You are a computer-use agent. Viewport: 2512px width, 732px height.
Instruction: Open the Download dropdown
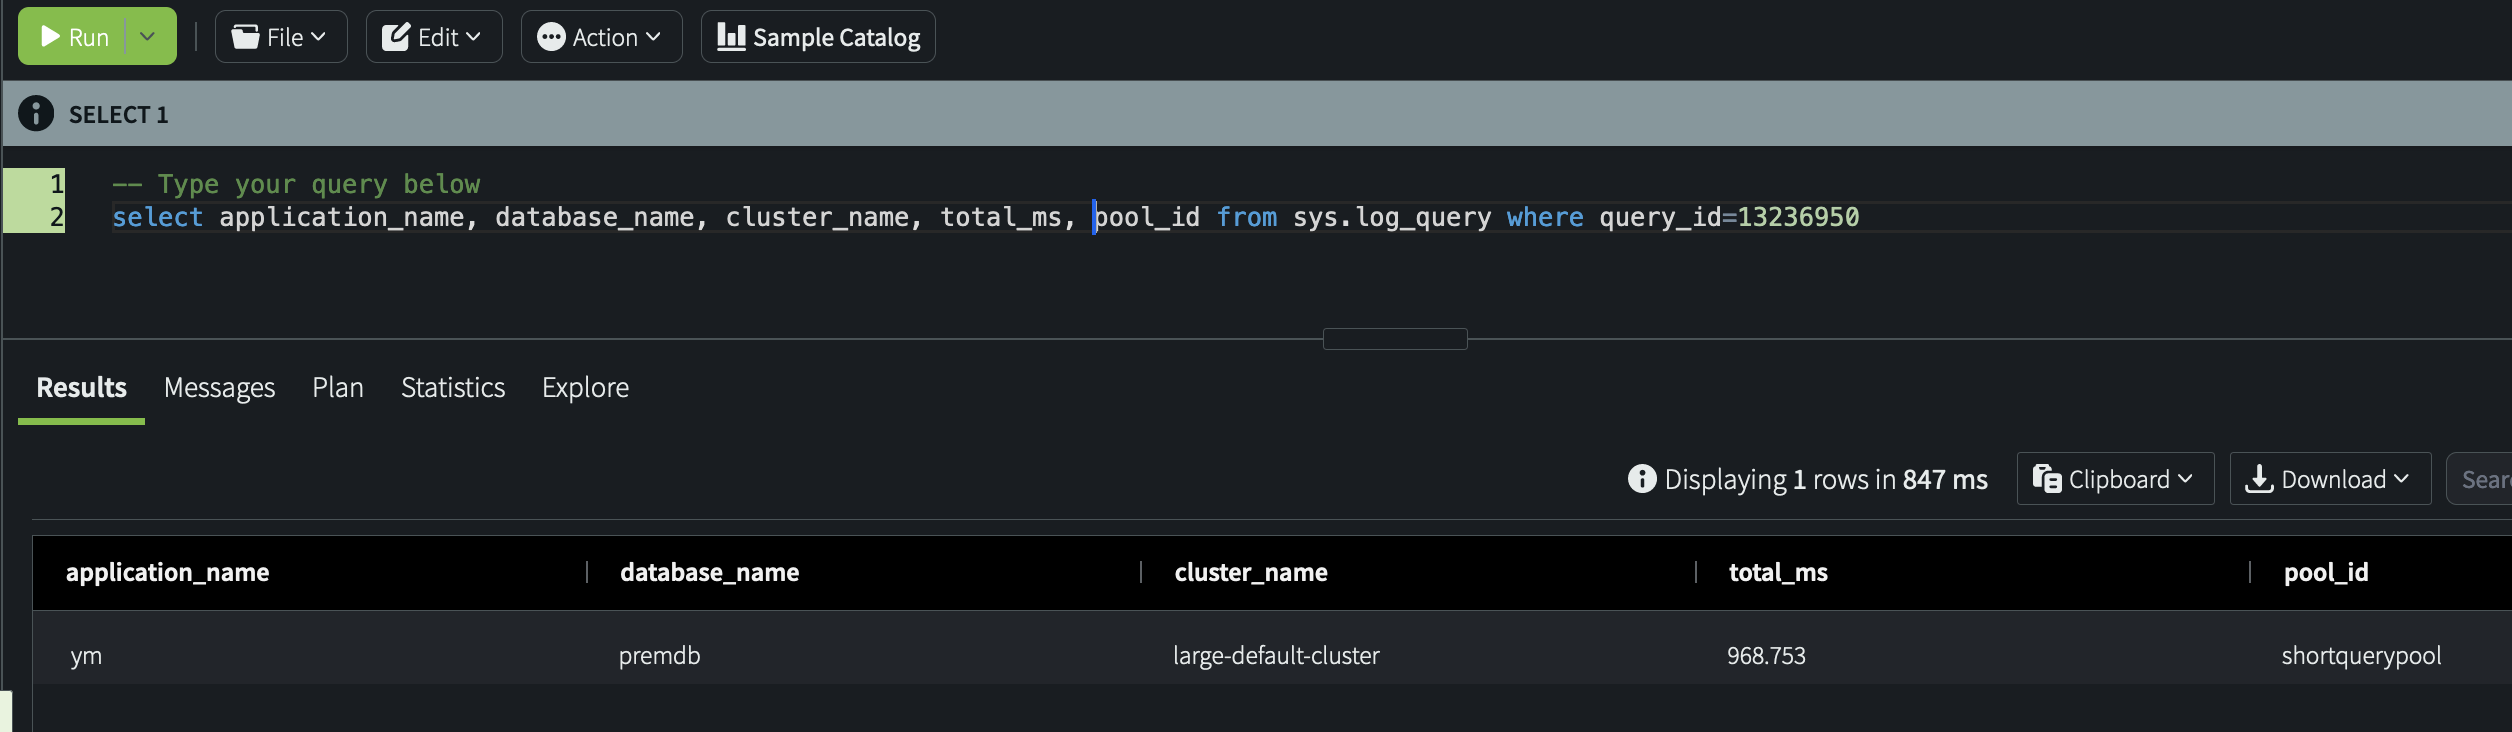pos(2329,479)
